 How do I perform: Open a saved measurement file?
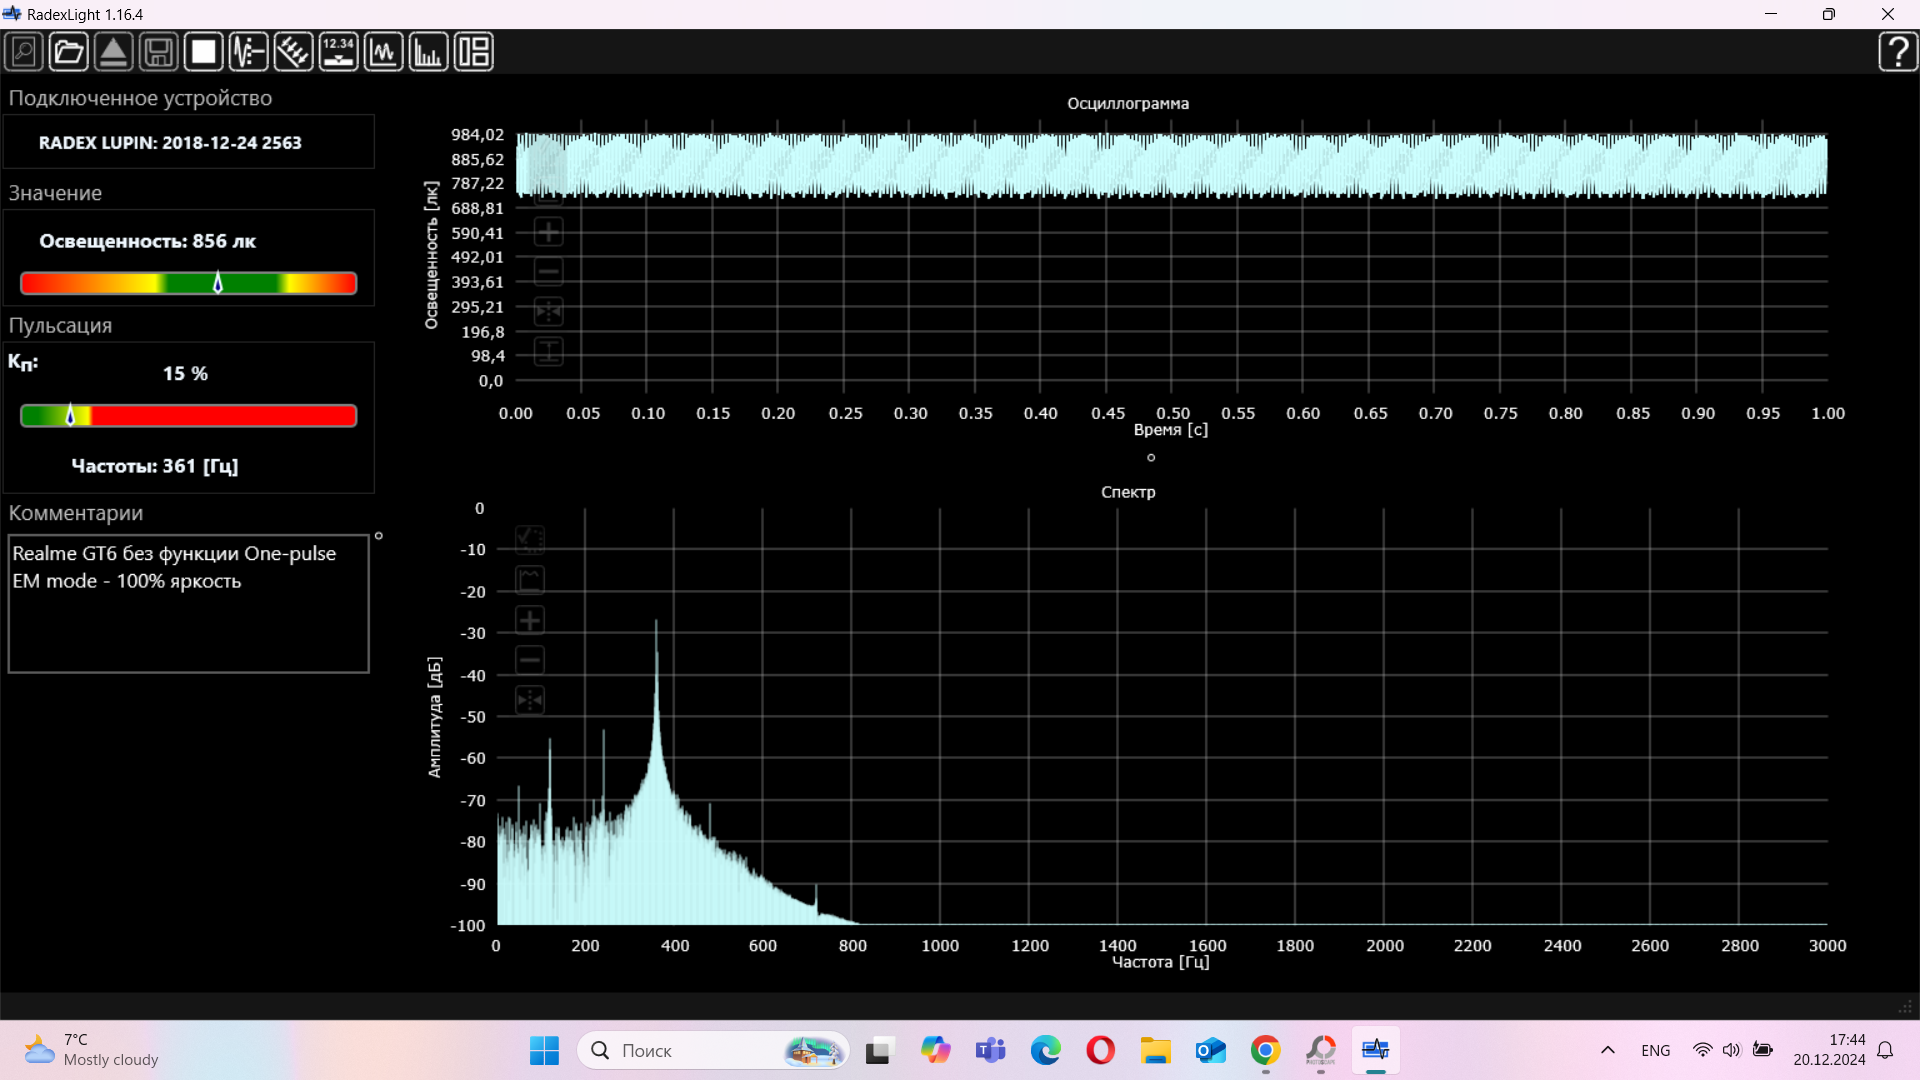point(69,52)
